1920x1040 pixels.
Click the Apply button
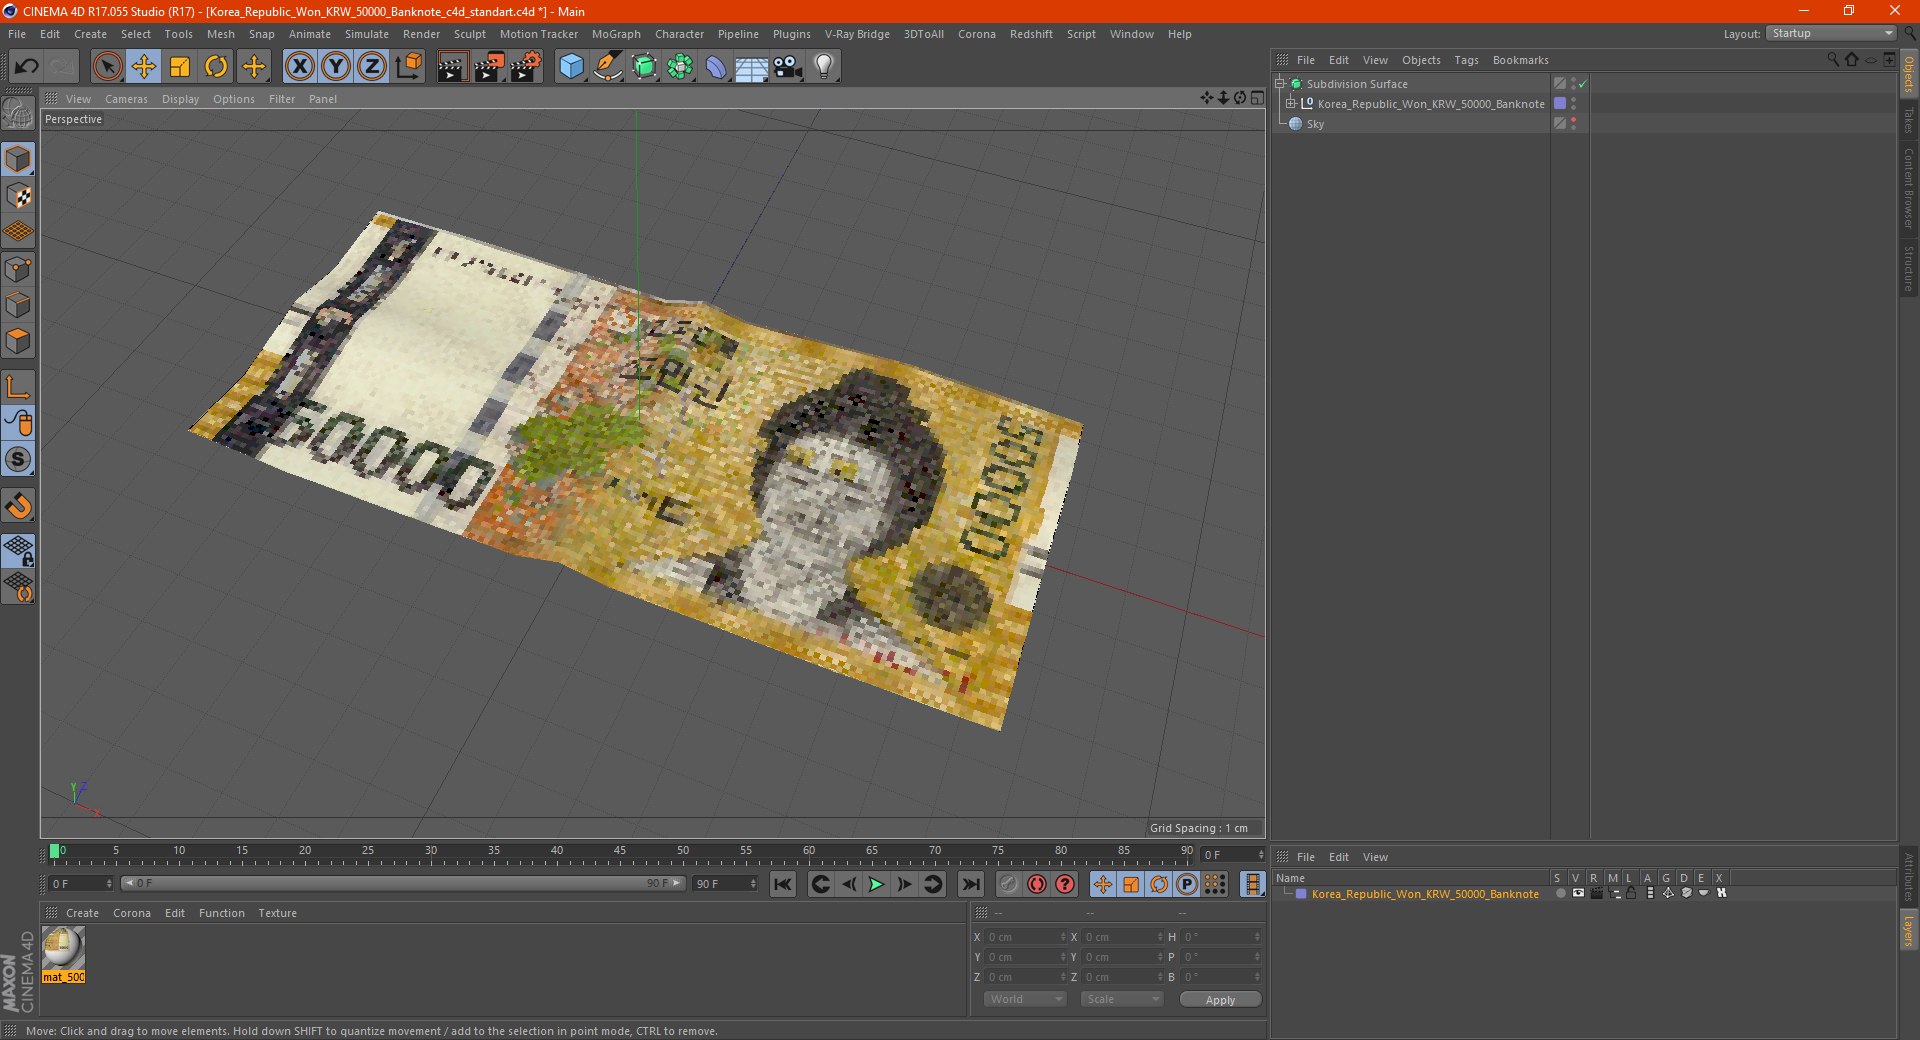click(x=1220, y=1000)
